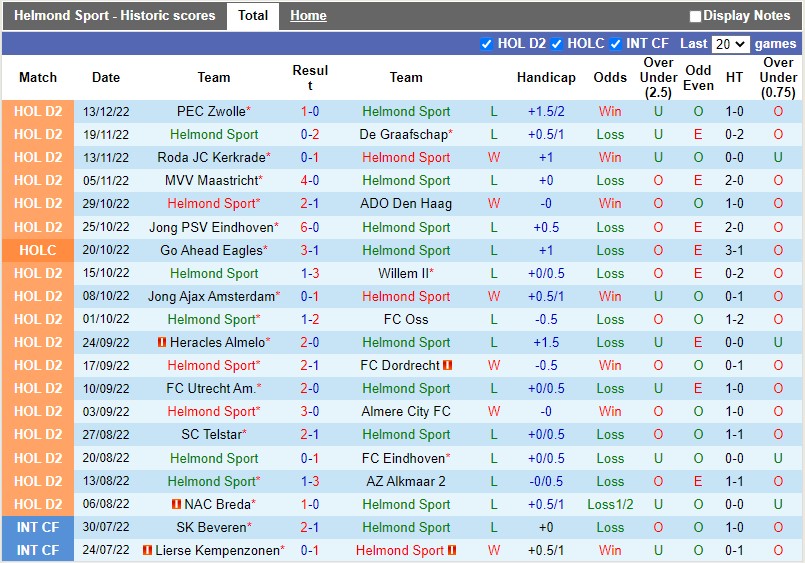Click the red card icon beside Heracles Almelo
805x563 pixels.
click(162, 342)
